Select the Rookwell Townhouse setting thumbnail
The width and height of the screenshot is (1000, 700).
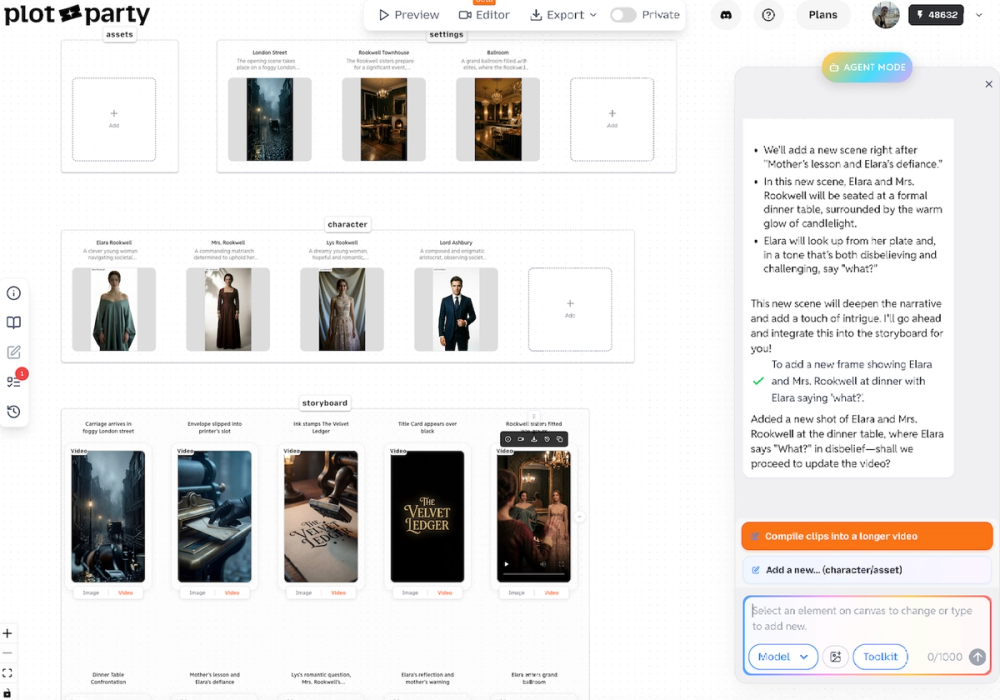click(383, 119)
